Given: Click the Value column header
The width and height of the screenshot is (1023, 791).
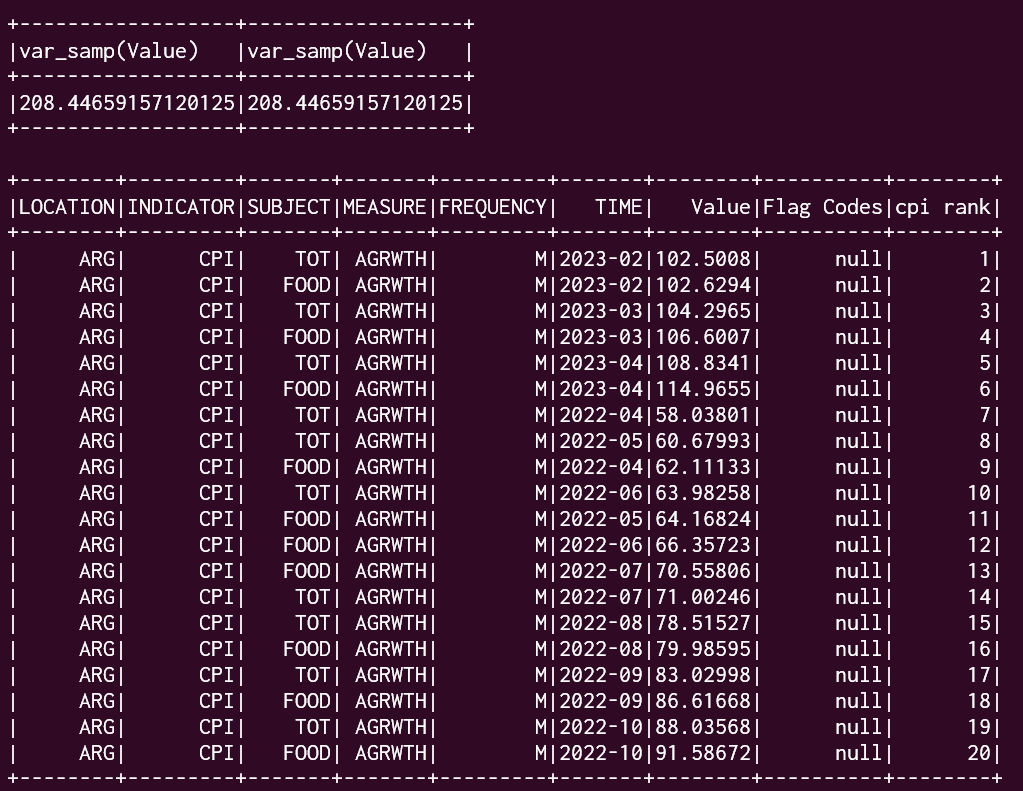Looking at the screenshot, I should pos(720,207).
